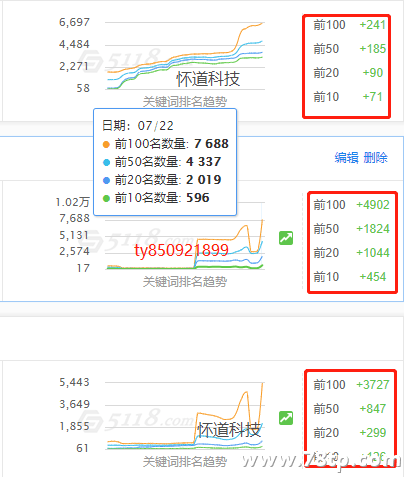Click the 删除 link

(x=376, y=158)
